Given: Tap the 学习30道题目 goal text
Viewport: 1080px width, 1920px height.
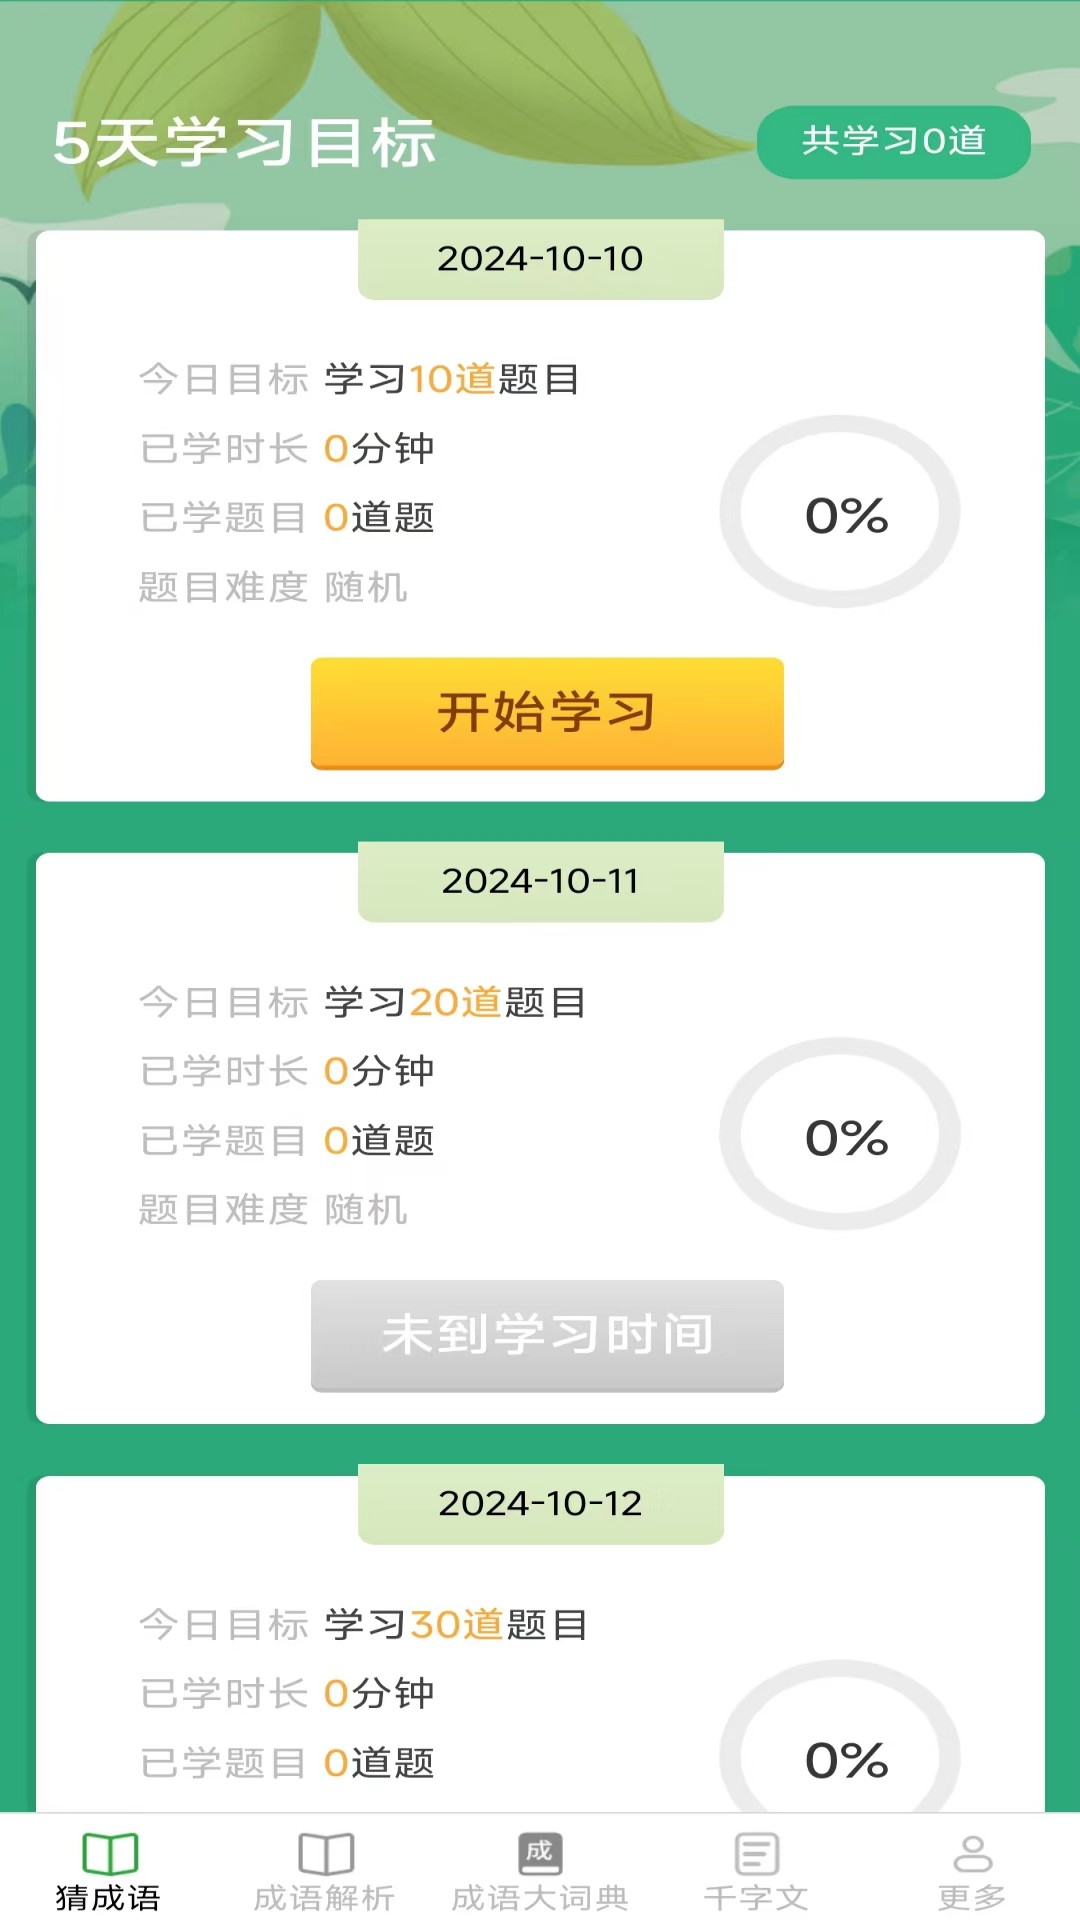Looking at the screenshot, I should point(456,1624).
